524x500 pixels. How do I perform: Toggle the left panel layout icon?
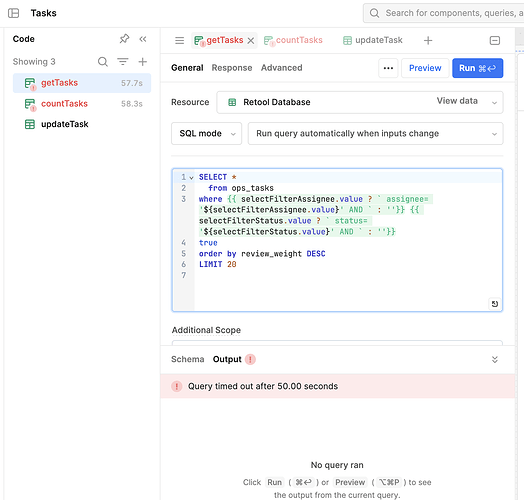click(x=14, y=13)
